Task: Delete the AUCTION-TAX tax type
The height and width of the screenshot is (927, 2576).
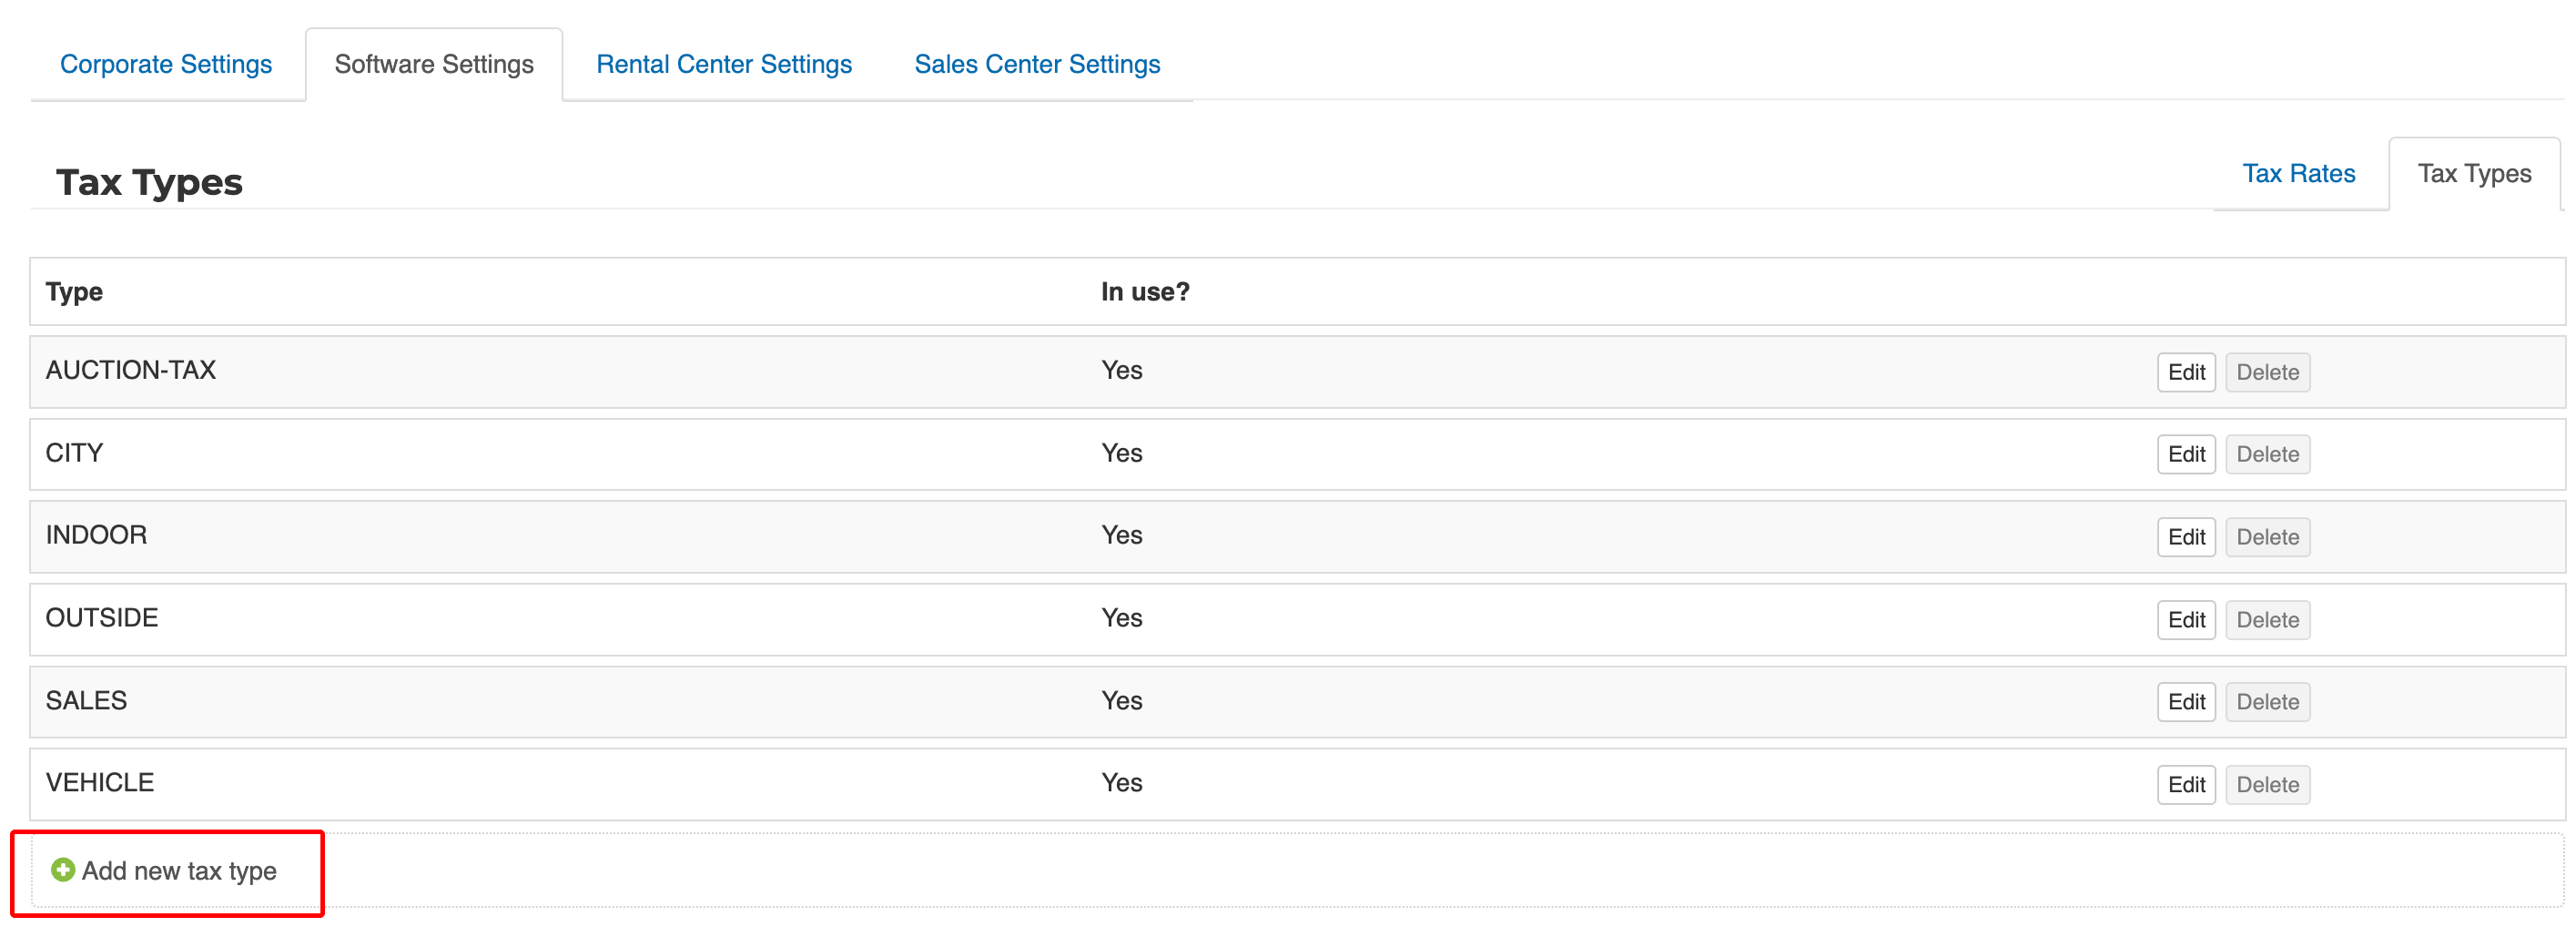Action: pyautogui.click(x=2267, y=372)
